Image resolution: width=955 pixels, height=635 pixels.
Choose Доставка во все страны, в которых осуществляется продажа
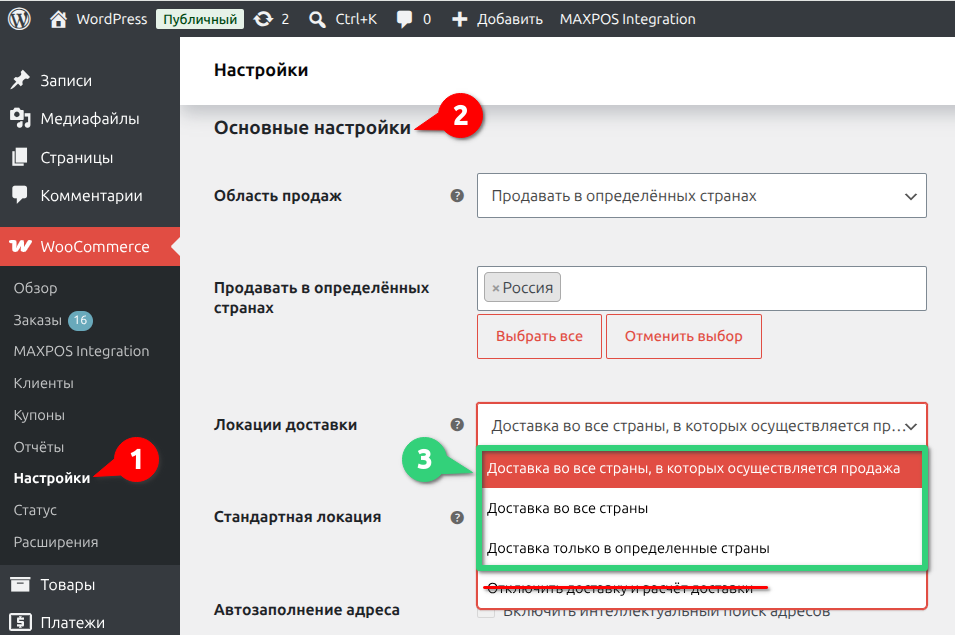pos(702,468)
